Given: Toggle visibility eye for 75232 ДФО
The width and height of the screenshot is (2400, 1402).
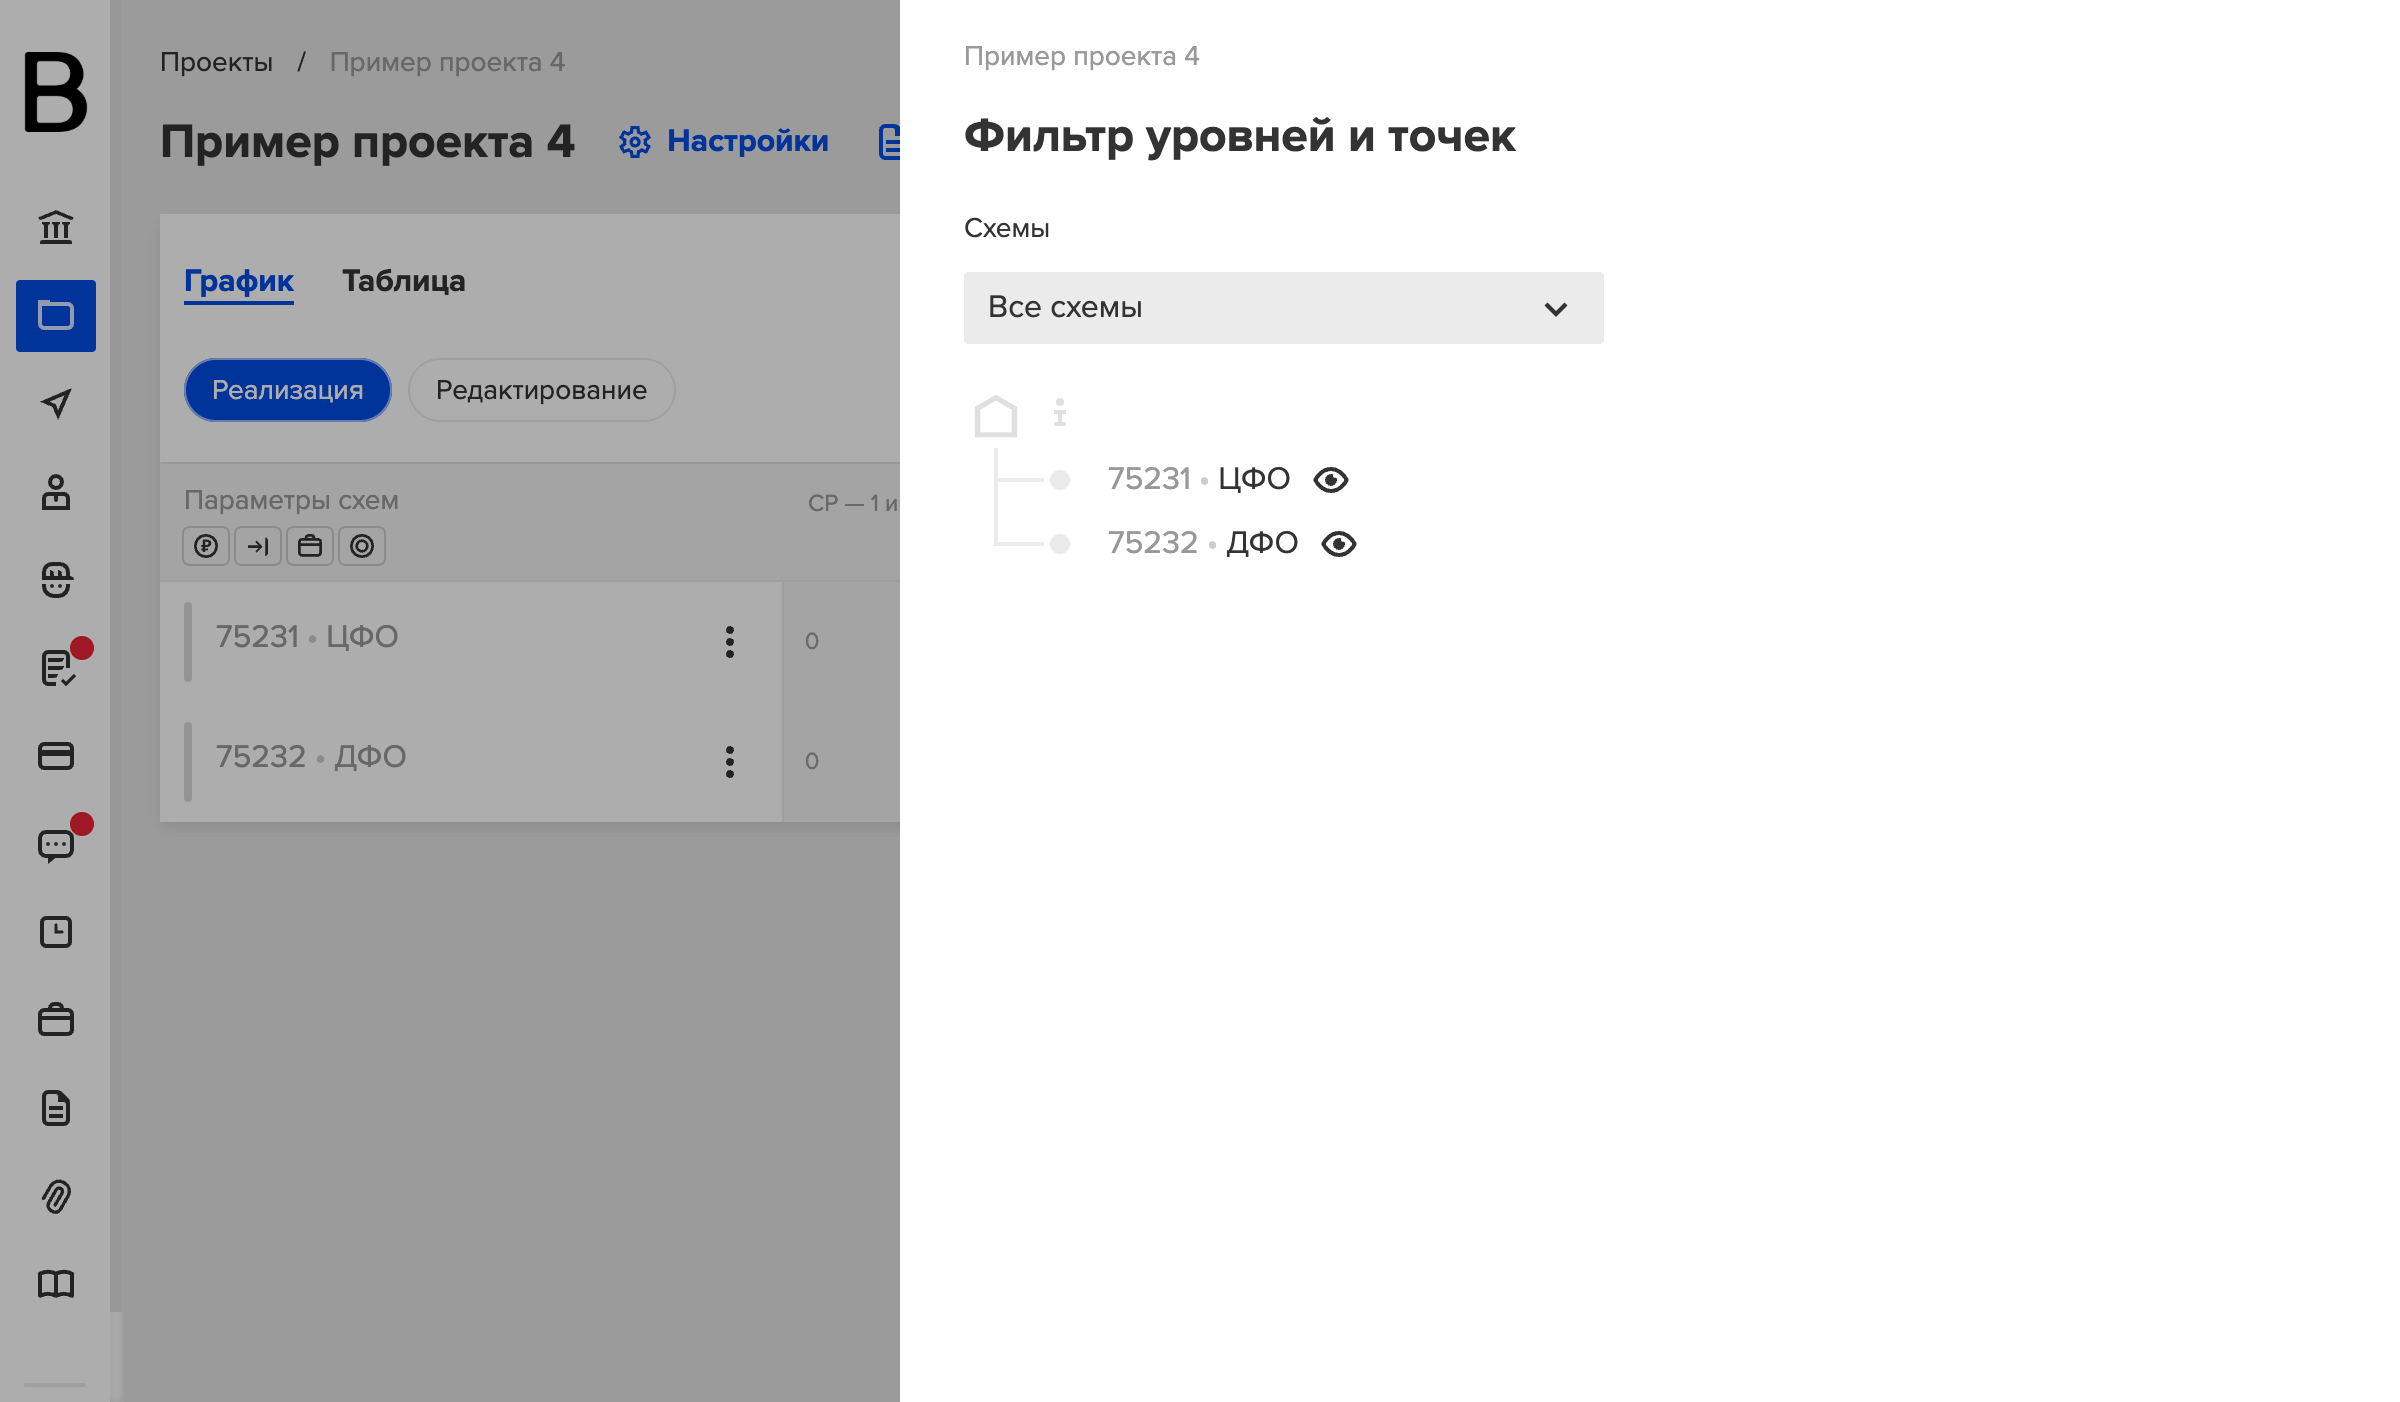Looking at the screenshot, I should [1339, 544].
